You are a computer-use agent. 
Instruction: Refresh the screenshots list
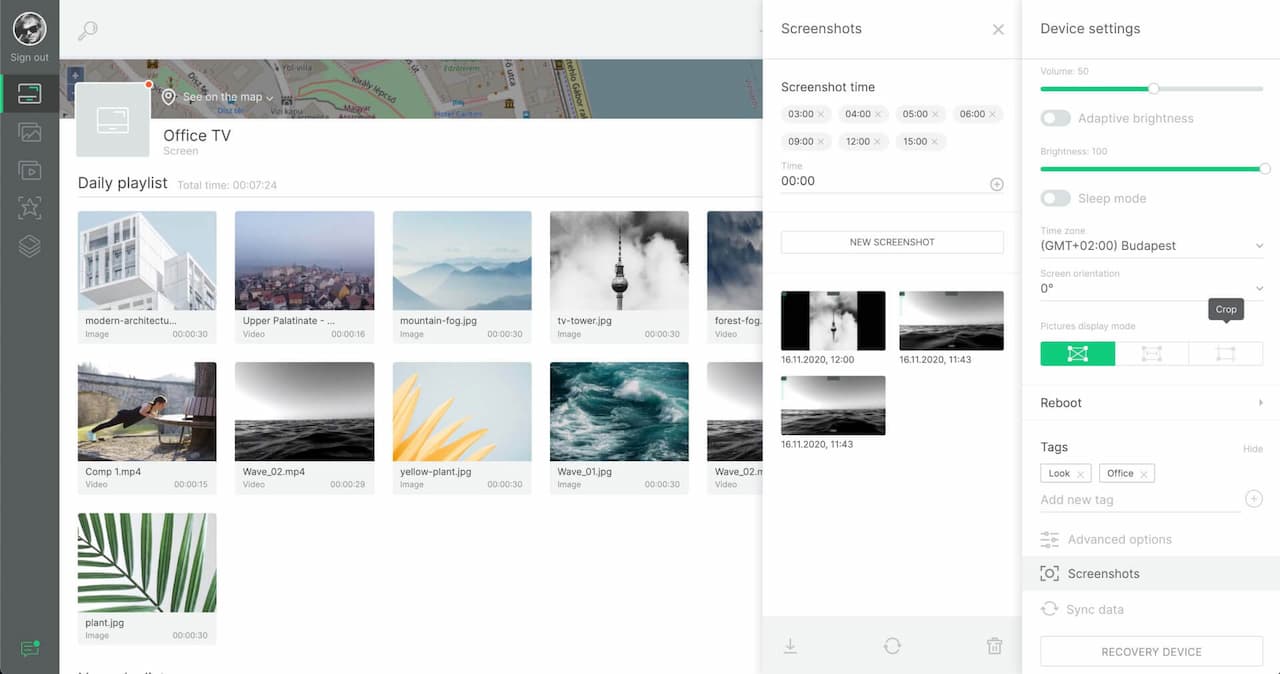[892, 645]
